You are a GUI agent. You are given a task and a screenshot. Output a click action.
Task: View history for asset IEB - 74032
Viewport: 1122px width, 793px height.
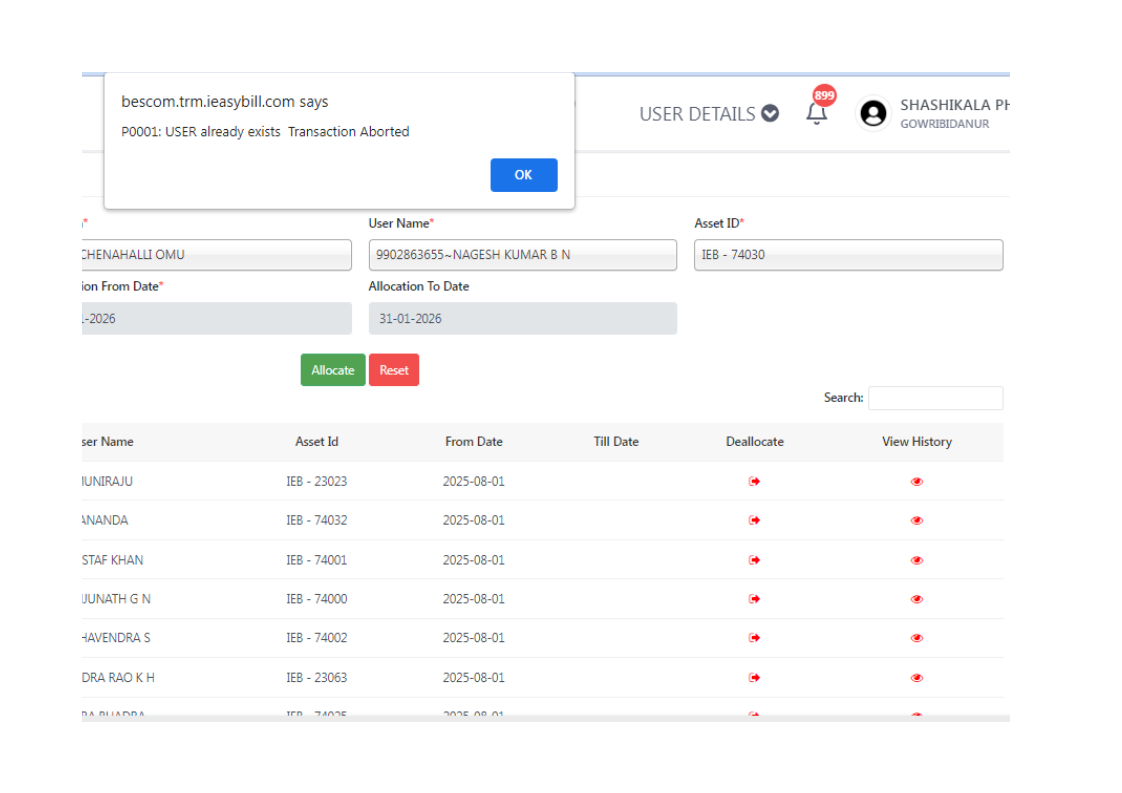916,520
